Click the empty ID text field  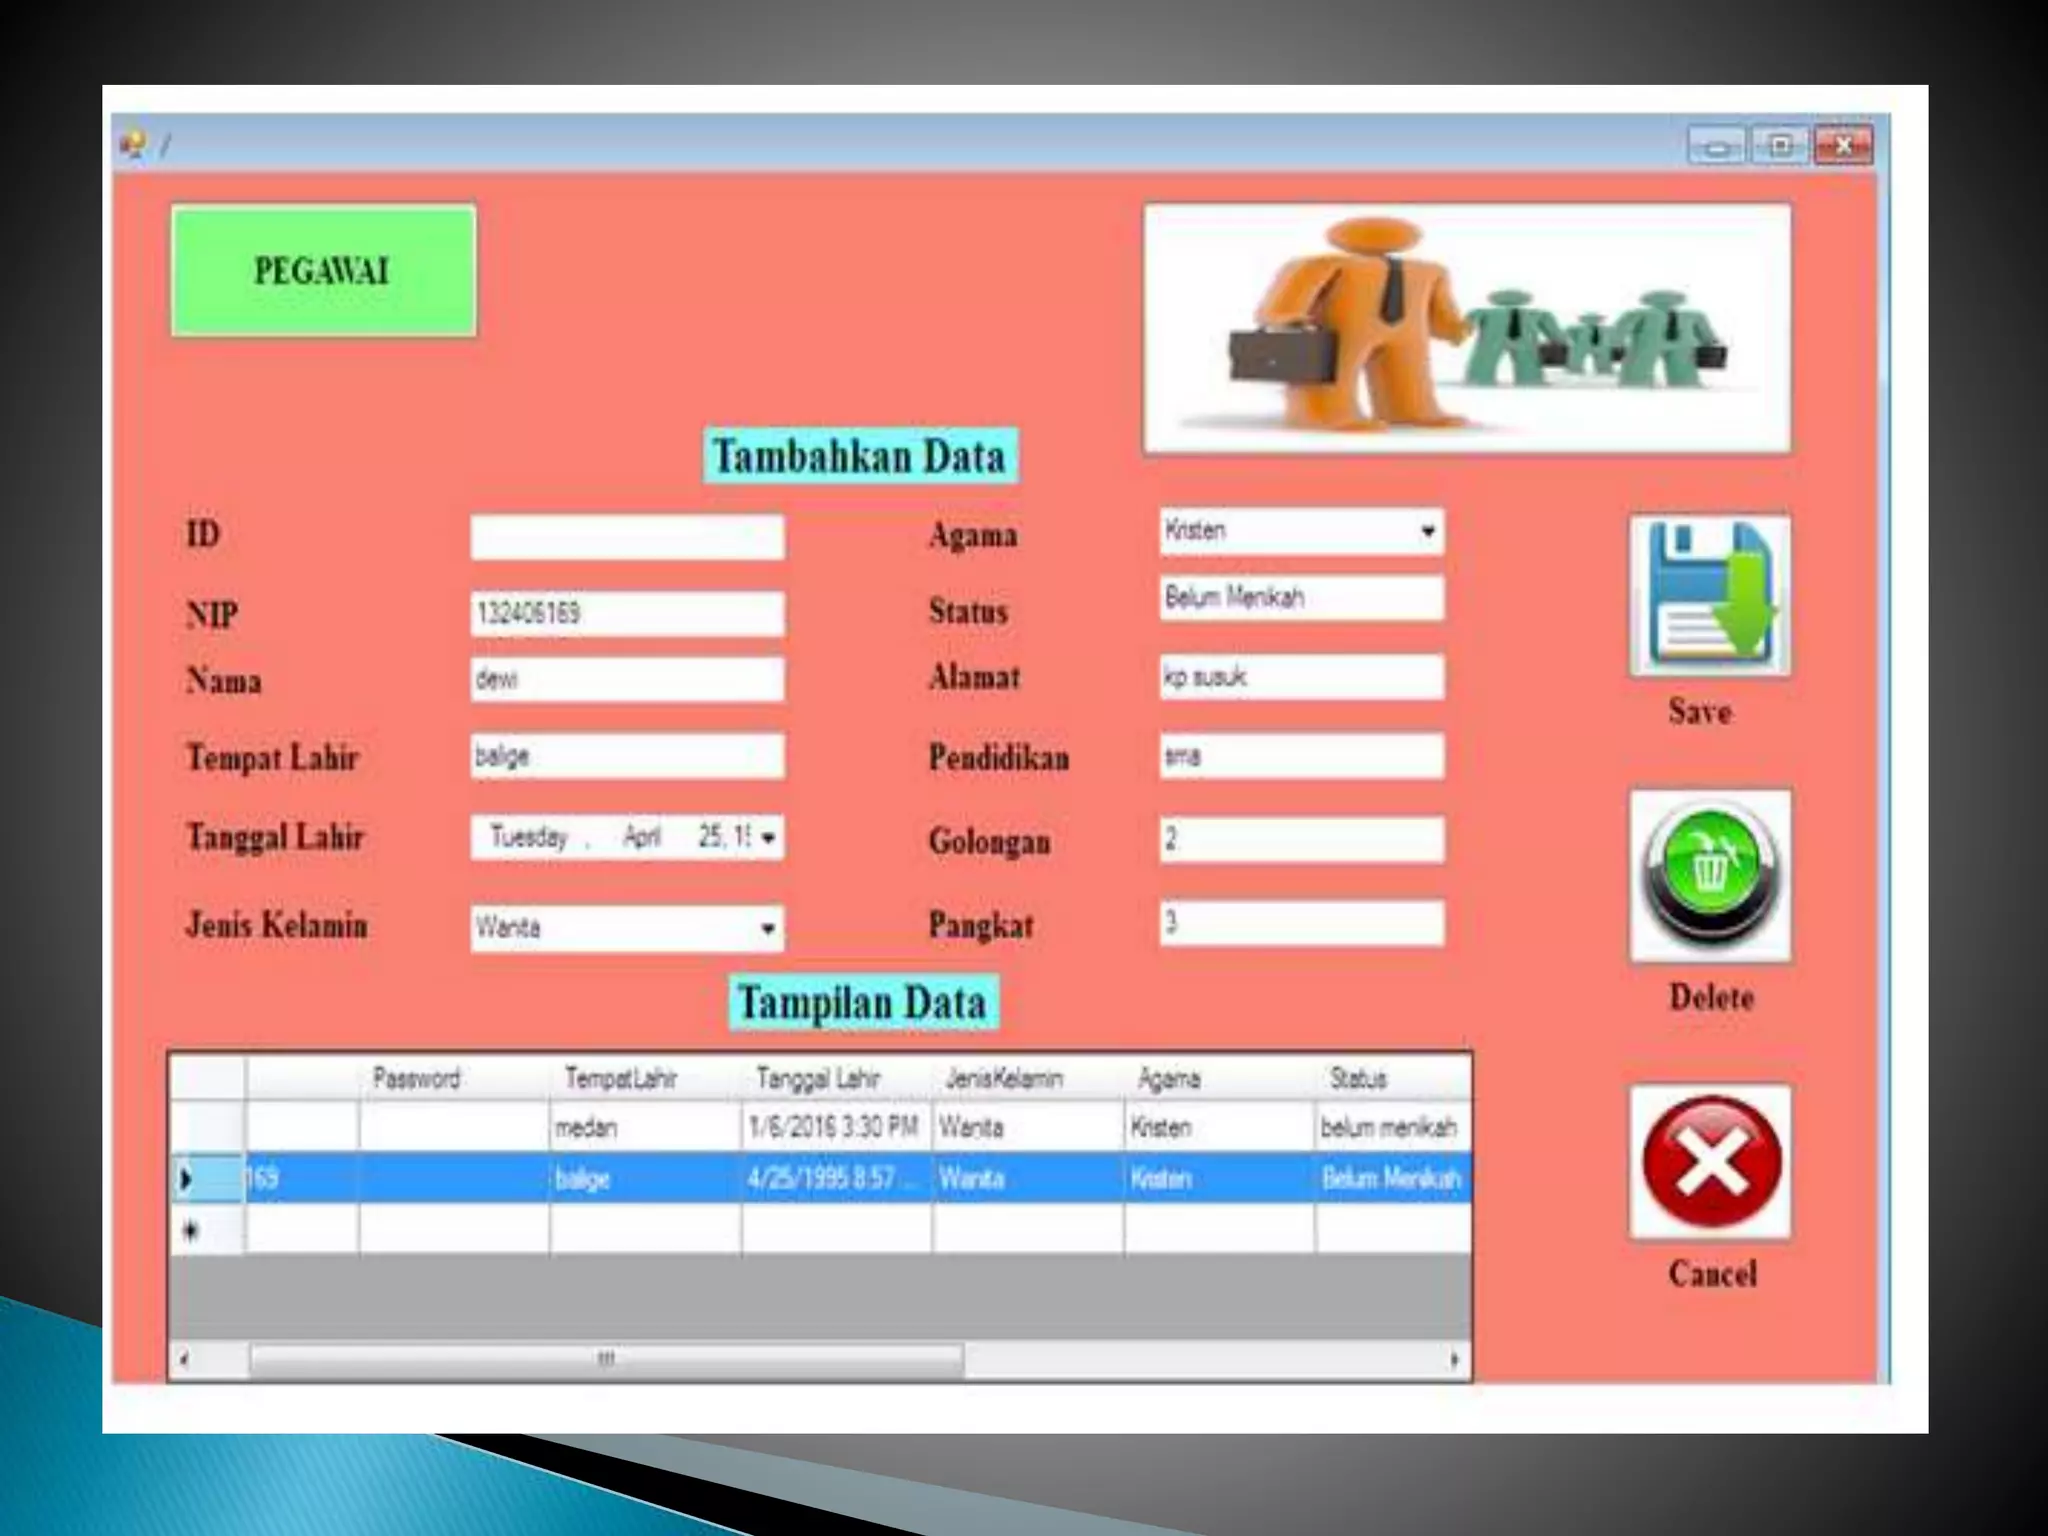coord(627,537)
